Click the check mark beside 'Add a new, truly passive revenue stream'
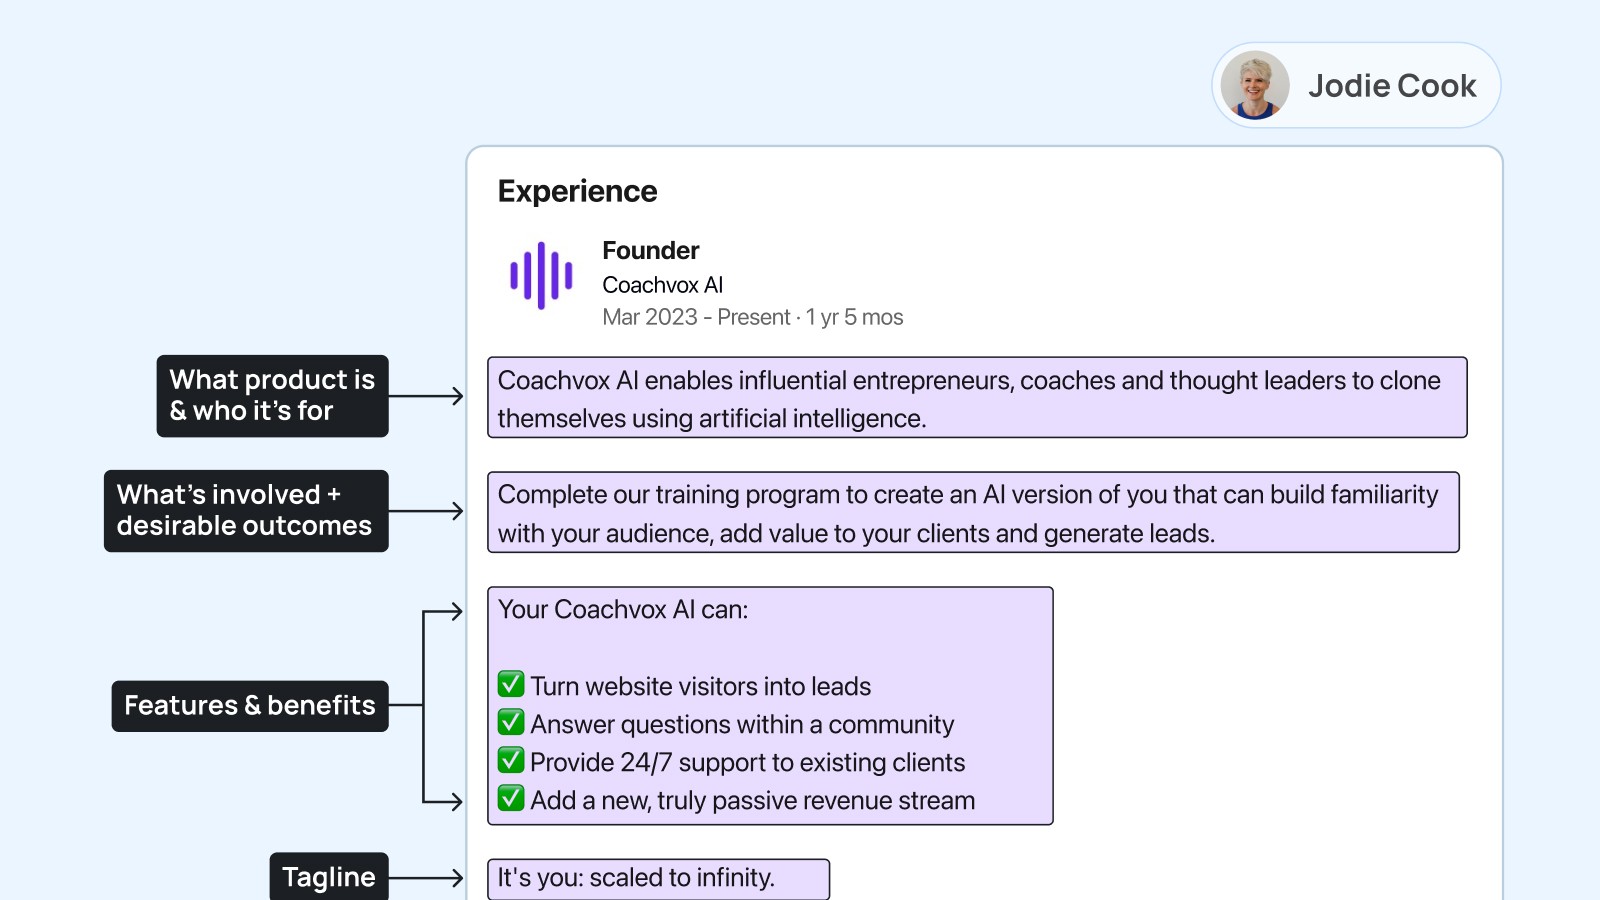The width and height of the screenshot is (1600, 900). click(x=511, y=798)
